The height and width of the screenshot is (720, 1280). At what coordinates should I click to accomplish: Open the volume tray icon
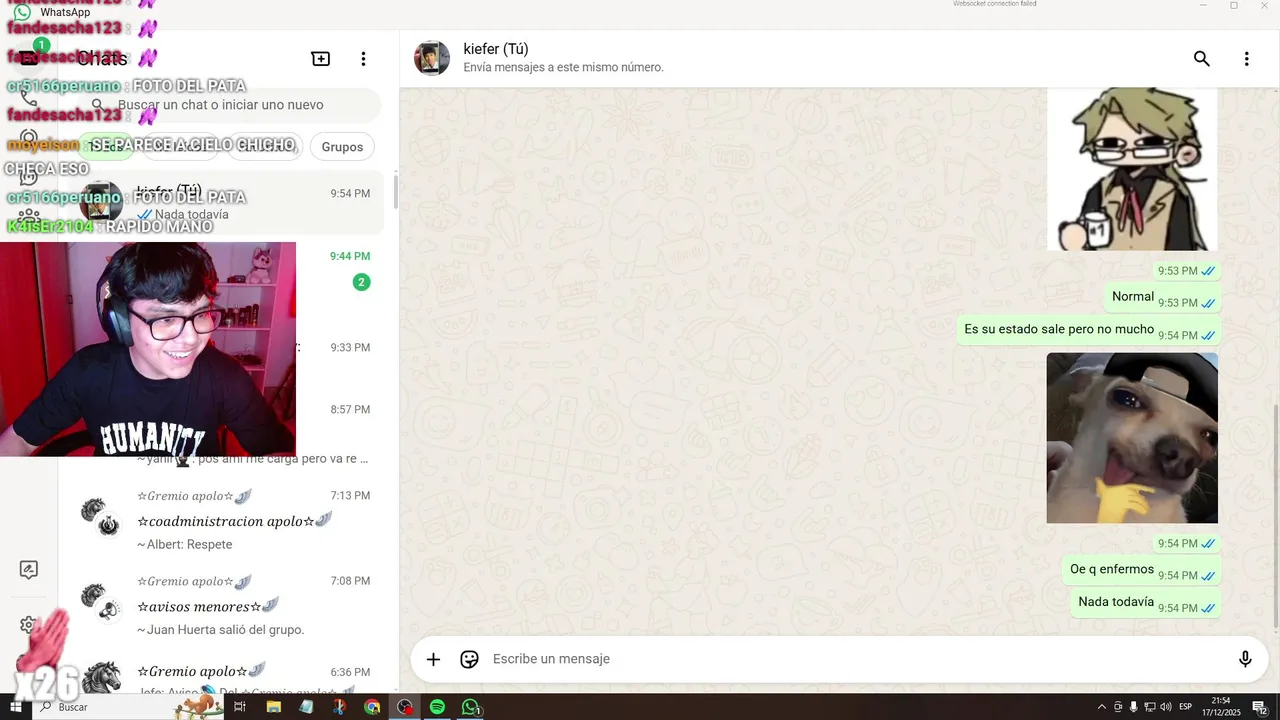coord(1166,707)
